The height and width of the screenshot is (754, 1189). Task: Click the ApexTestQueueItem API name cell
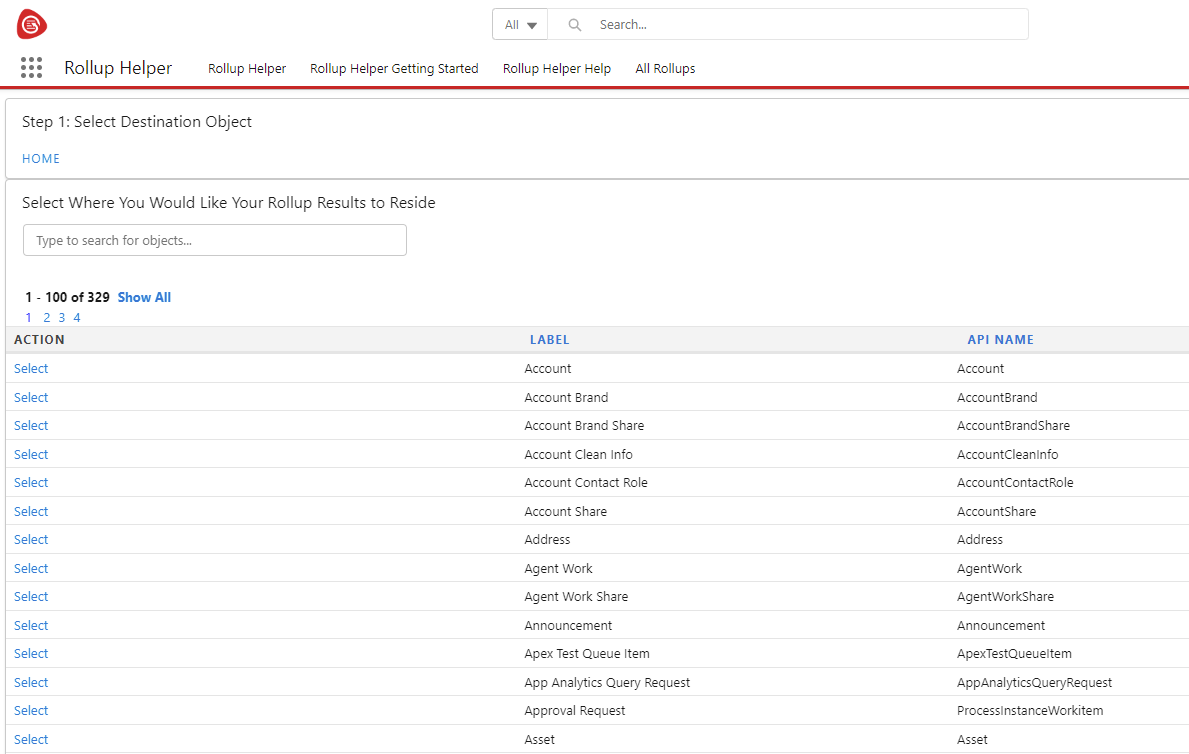coord(1014,653)
